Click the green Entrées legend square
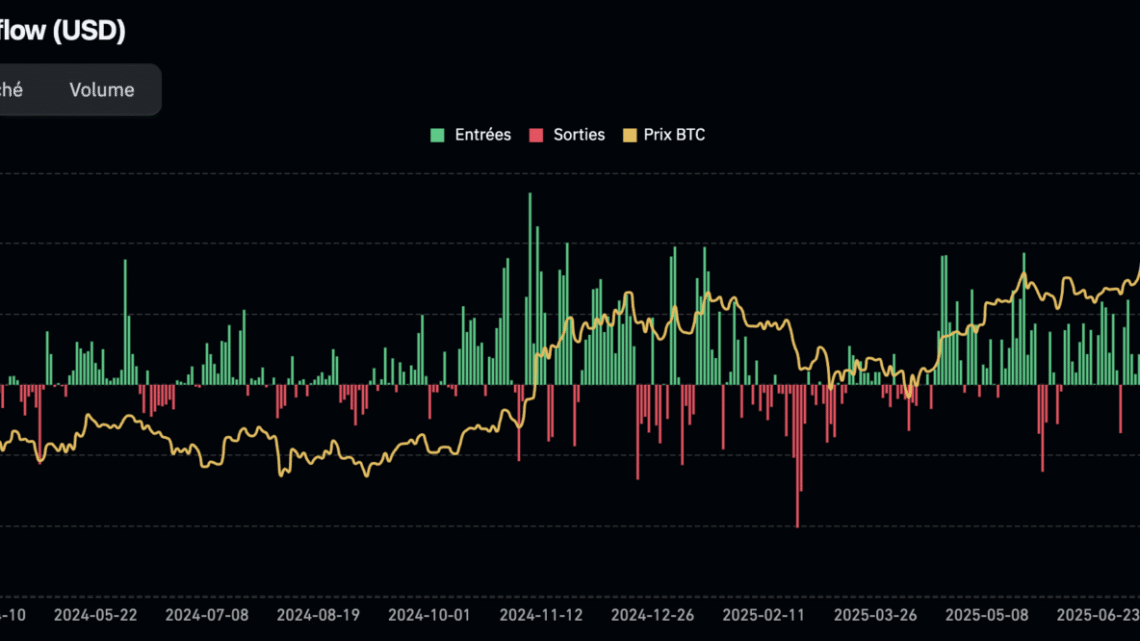This screenshot has height=641, width=1140. 439,134
